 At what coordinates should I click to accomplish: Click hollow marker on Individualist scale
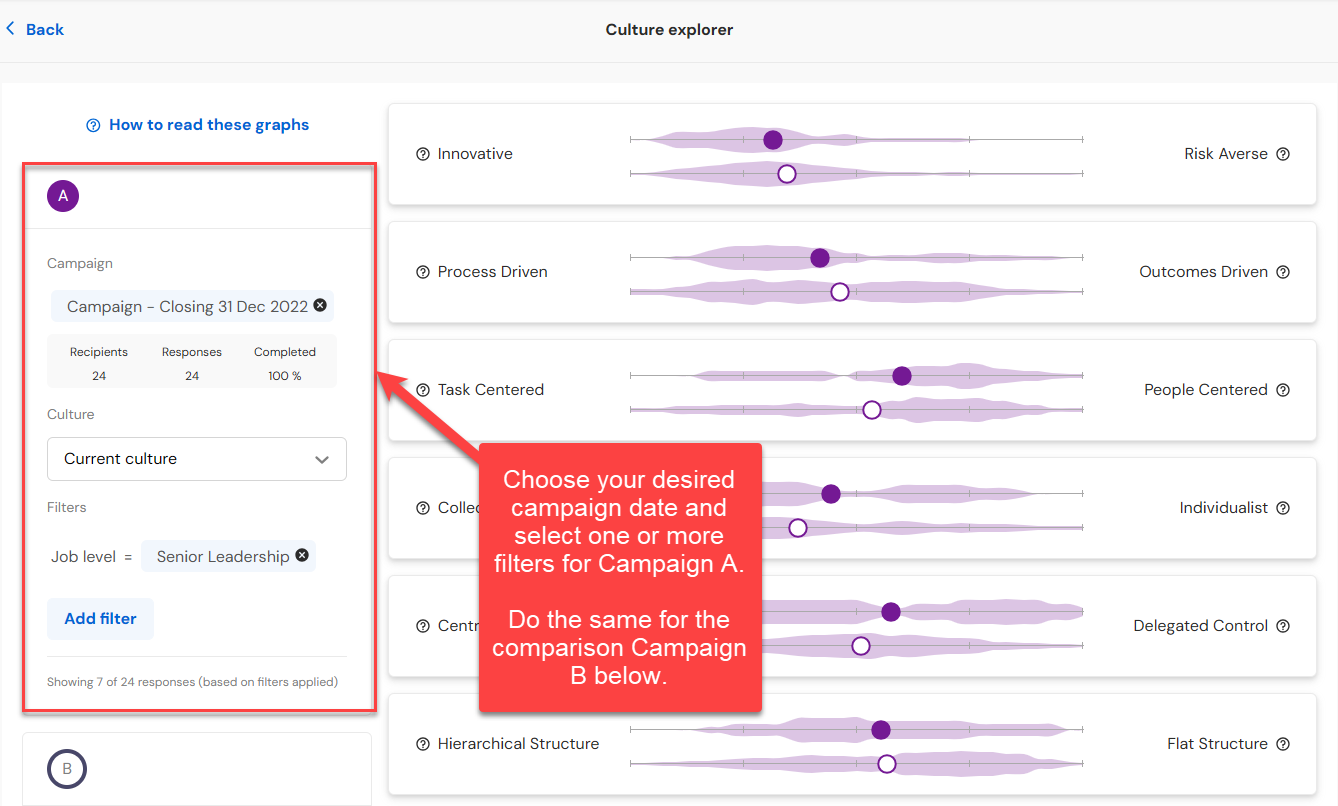click(x=798, y=528)
